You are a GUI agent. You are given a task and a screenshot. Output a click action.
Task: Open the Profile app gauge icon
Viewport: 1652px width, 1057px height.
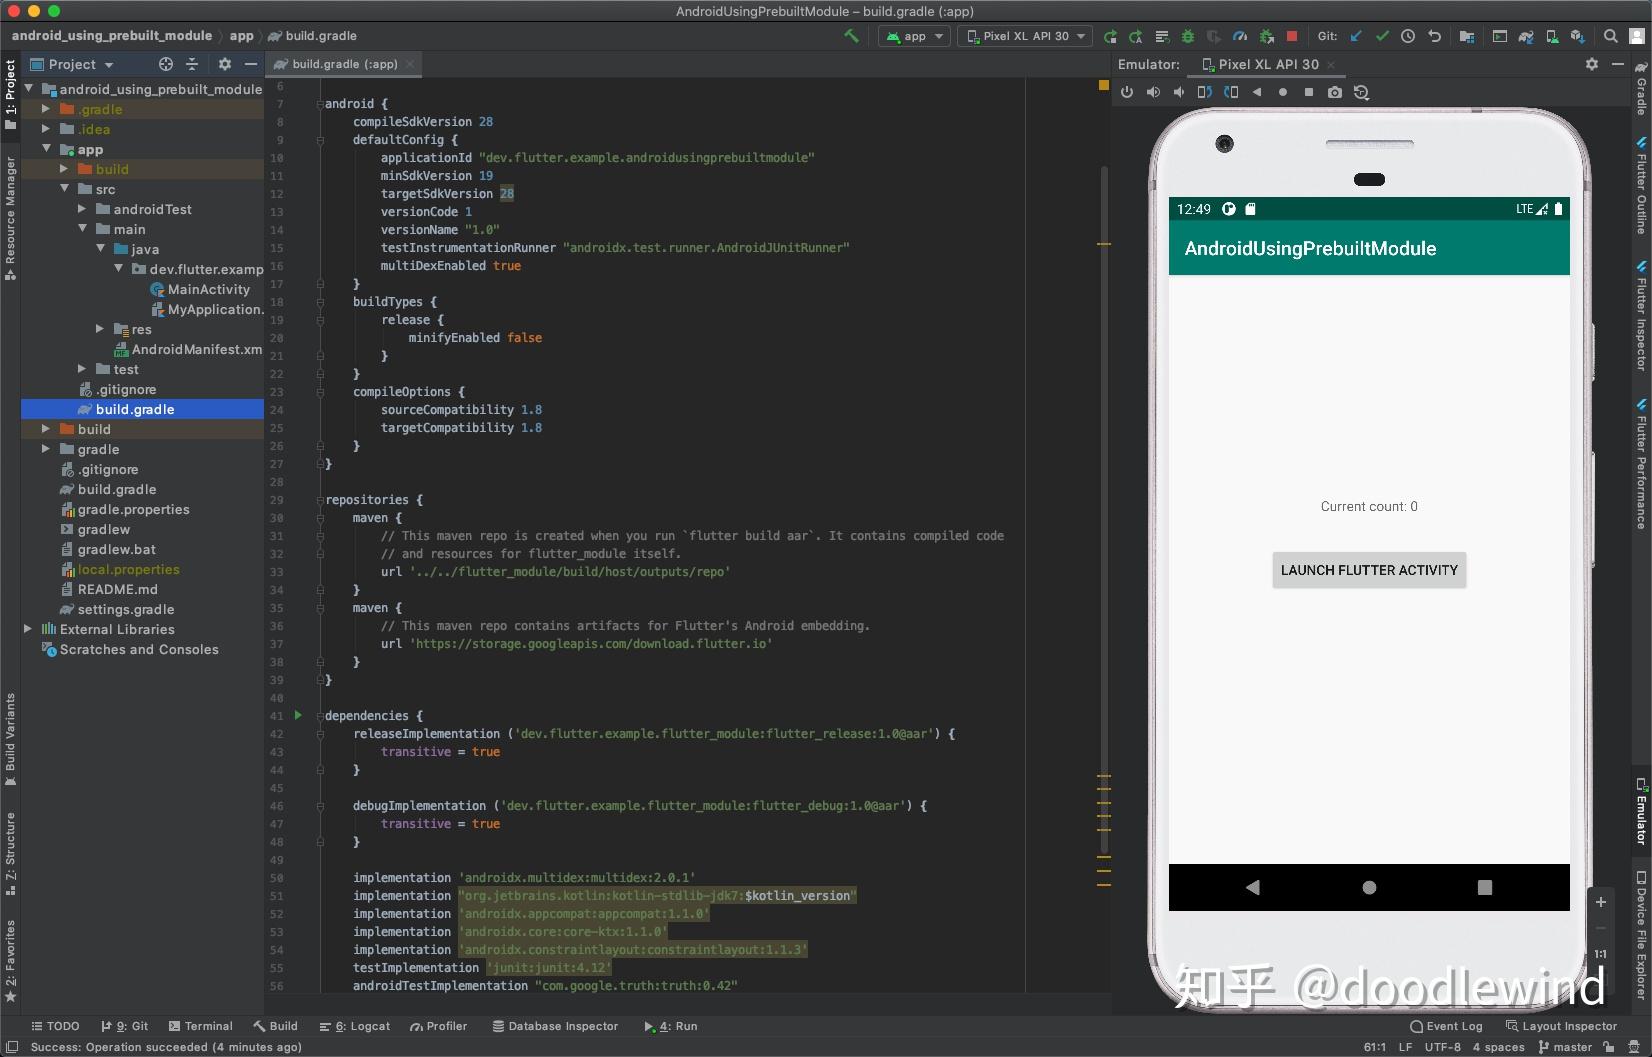[1240, 36]
